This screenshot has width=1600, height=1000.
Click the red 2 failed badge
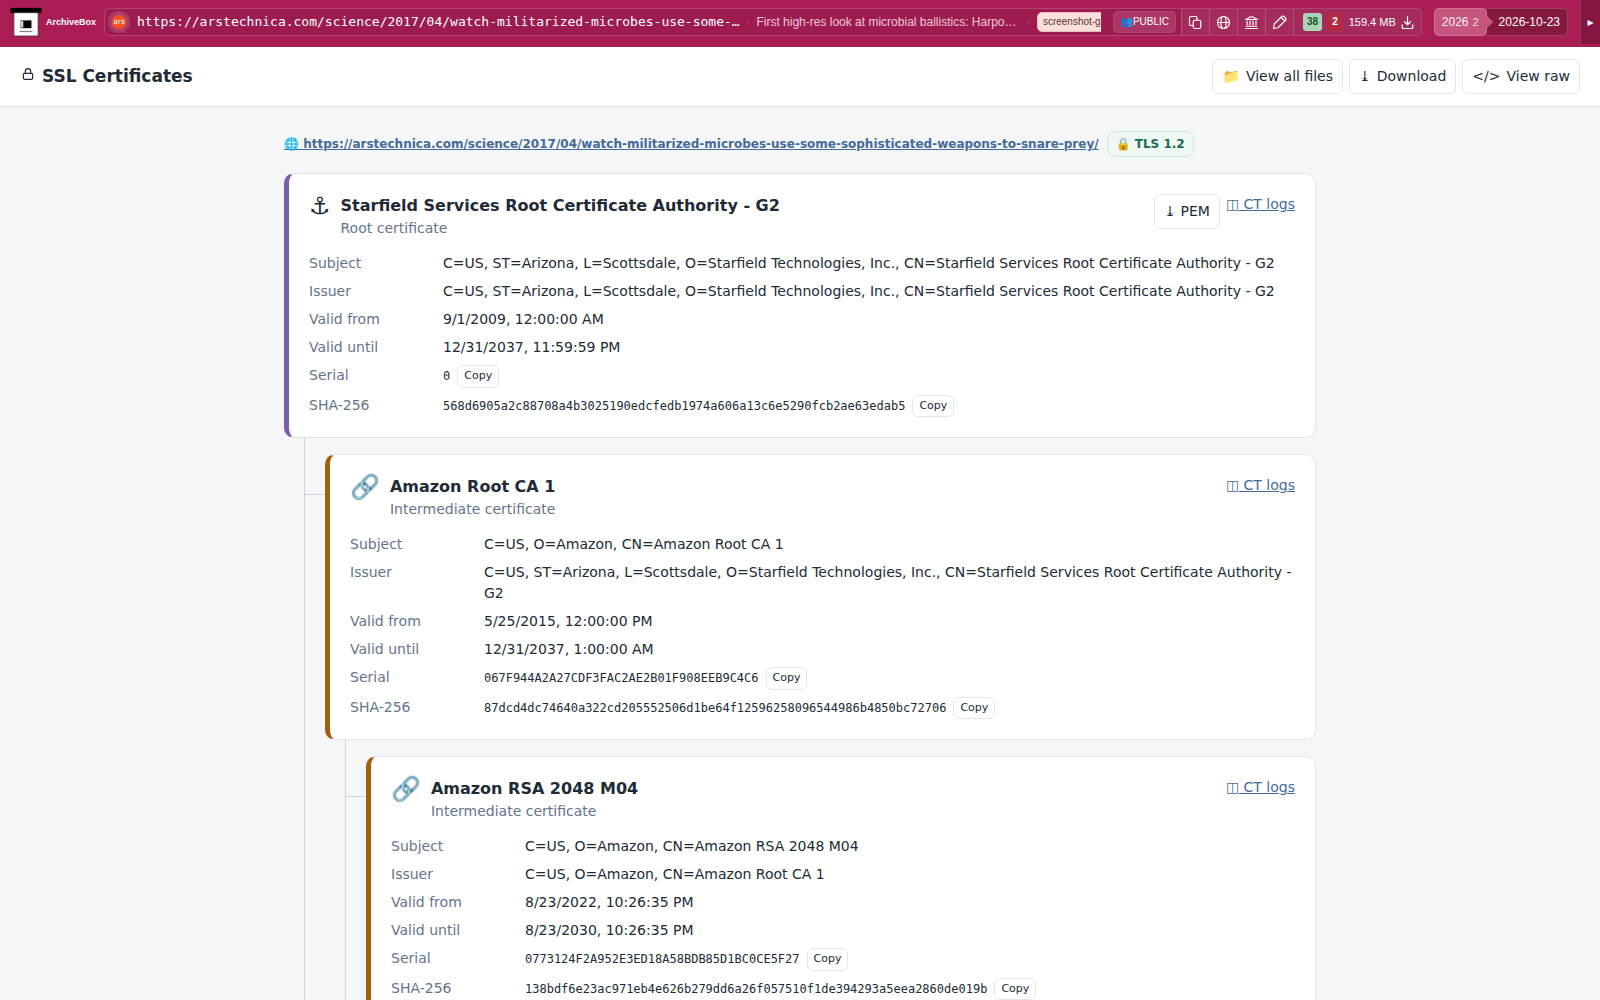1334,22
